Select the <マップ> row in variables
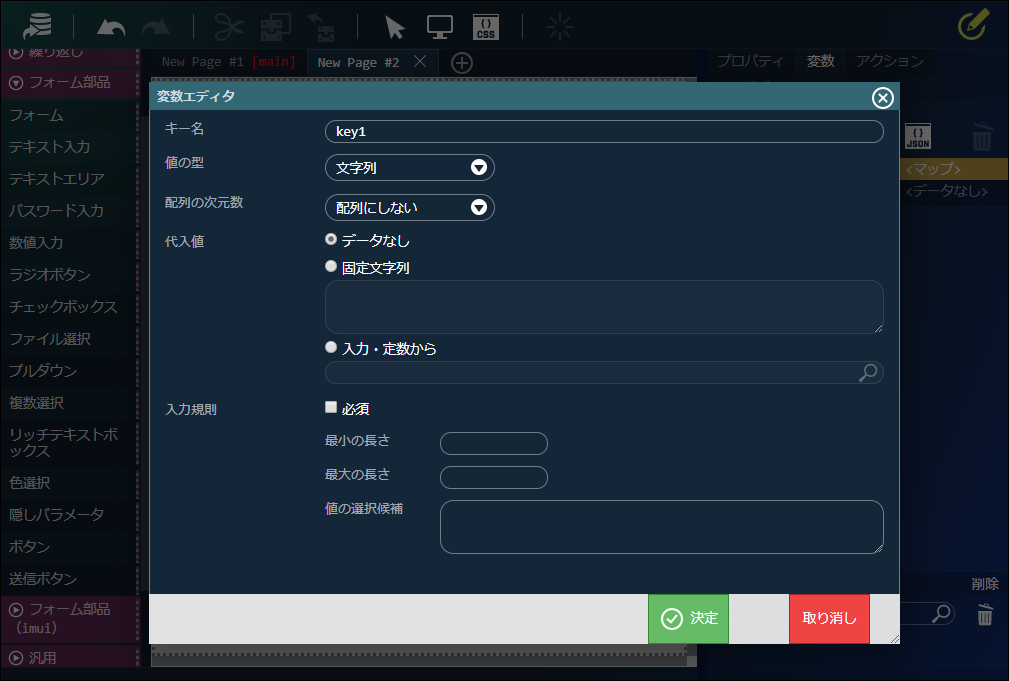Screen dimensions: 1009x681 954,169
